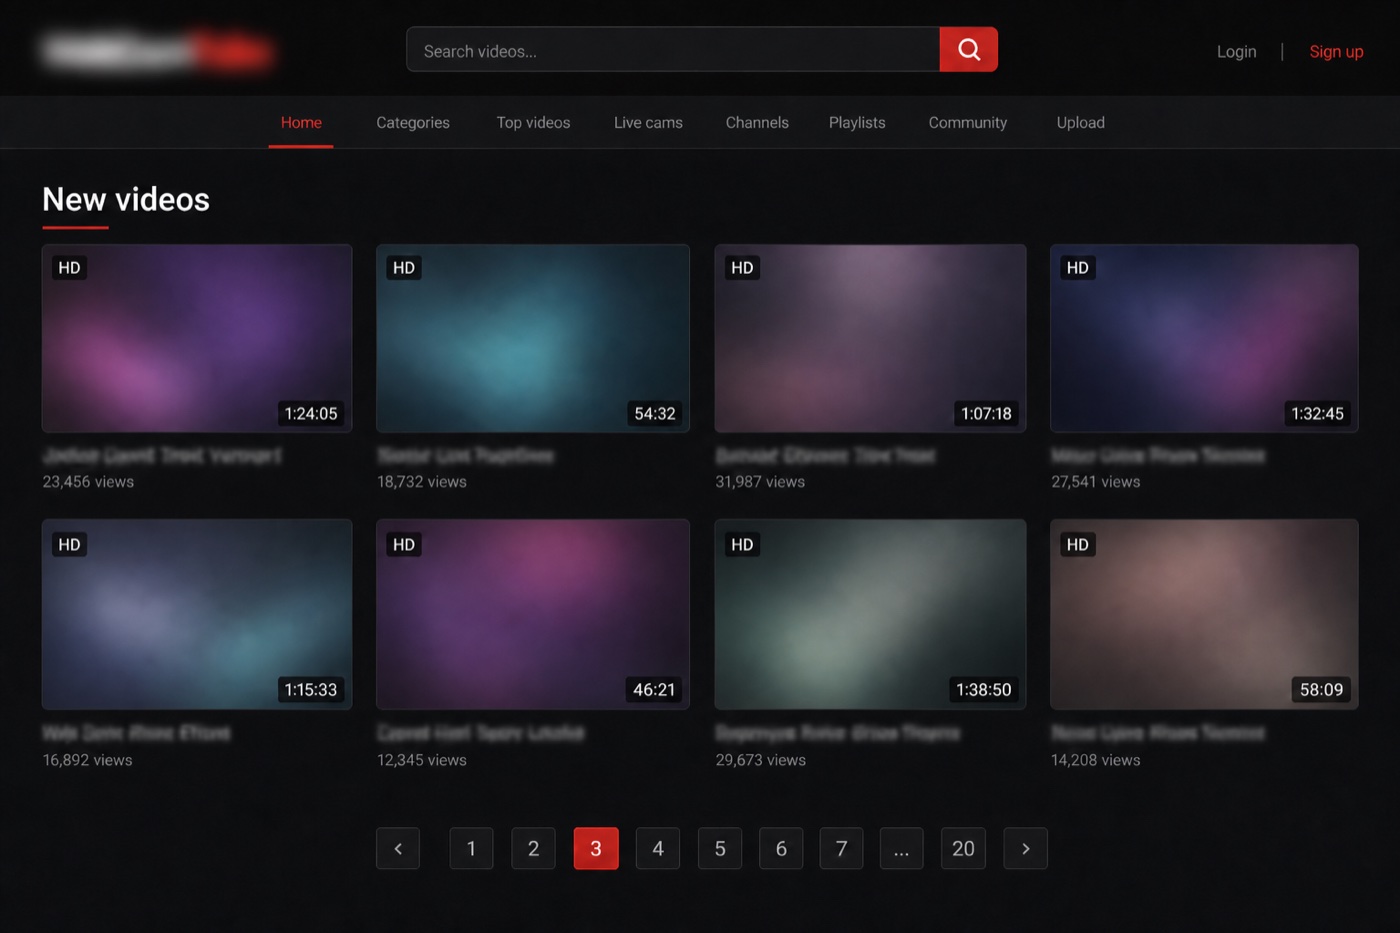Click HD badge on 1:07:18 video
This screenshot has height=933, width=1400.
pyautogui.click(x=742, y=268)
